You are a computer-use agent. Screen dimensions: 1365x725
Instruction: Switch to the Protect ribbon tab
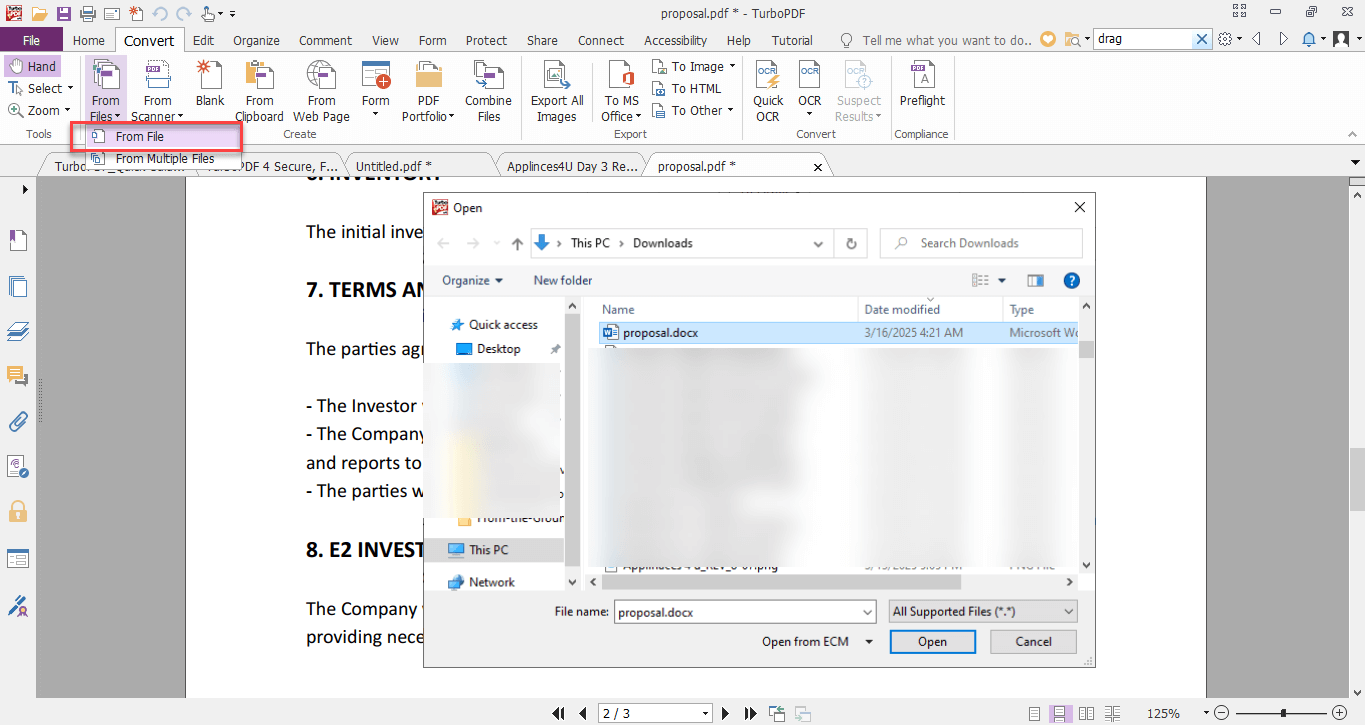[x=486, y=40]
